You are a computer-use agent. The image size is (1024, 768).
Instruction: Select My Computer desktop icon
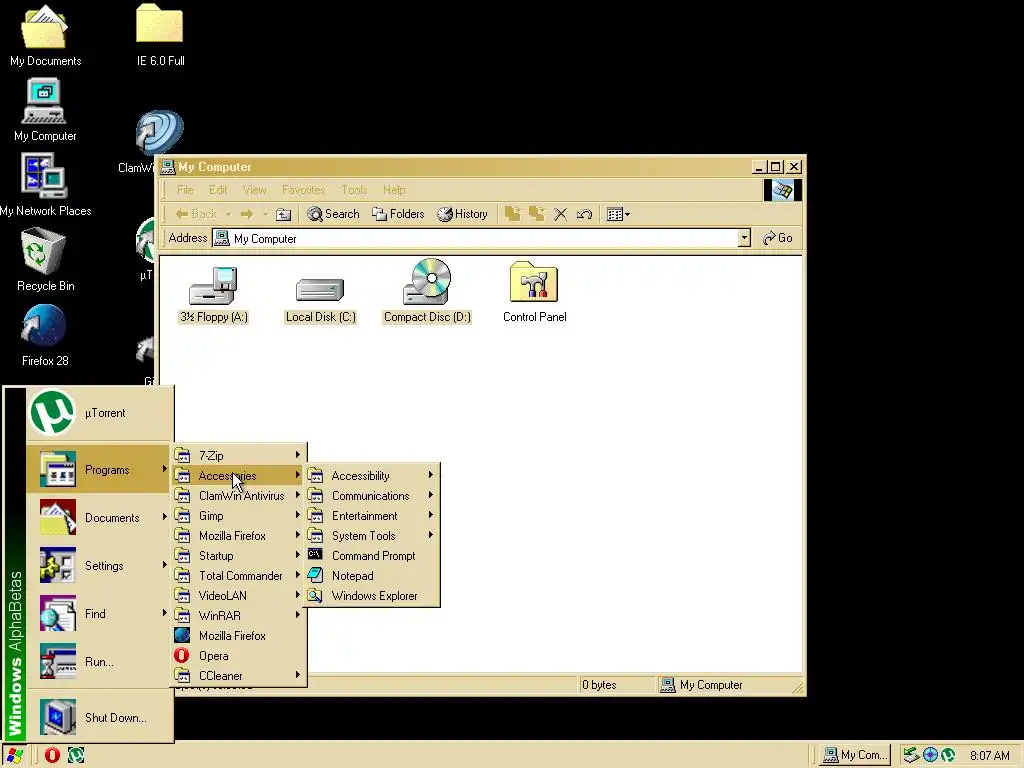click(x=45, y=110)
